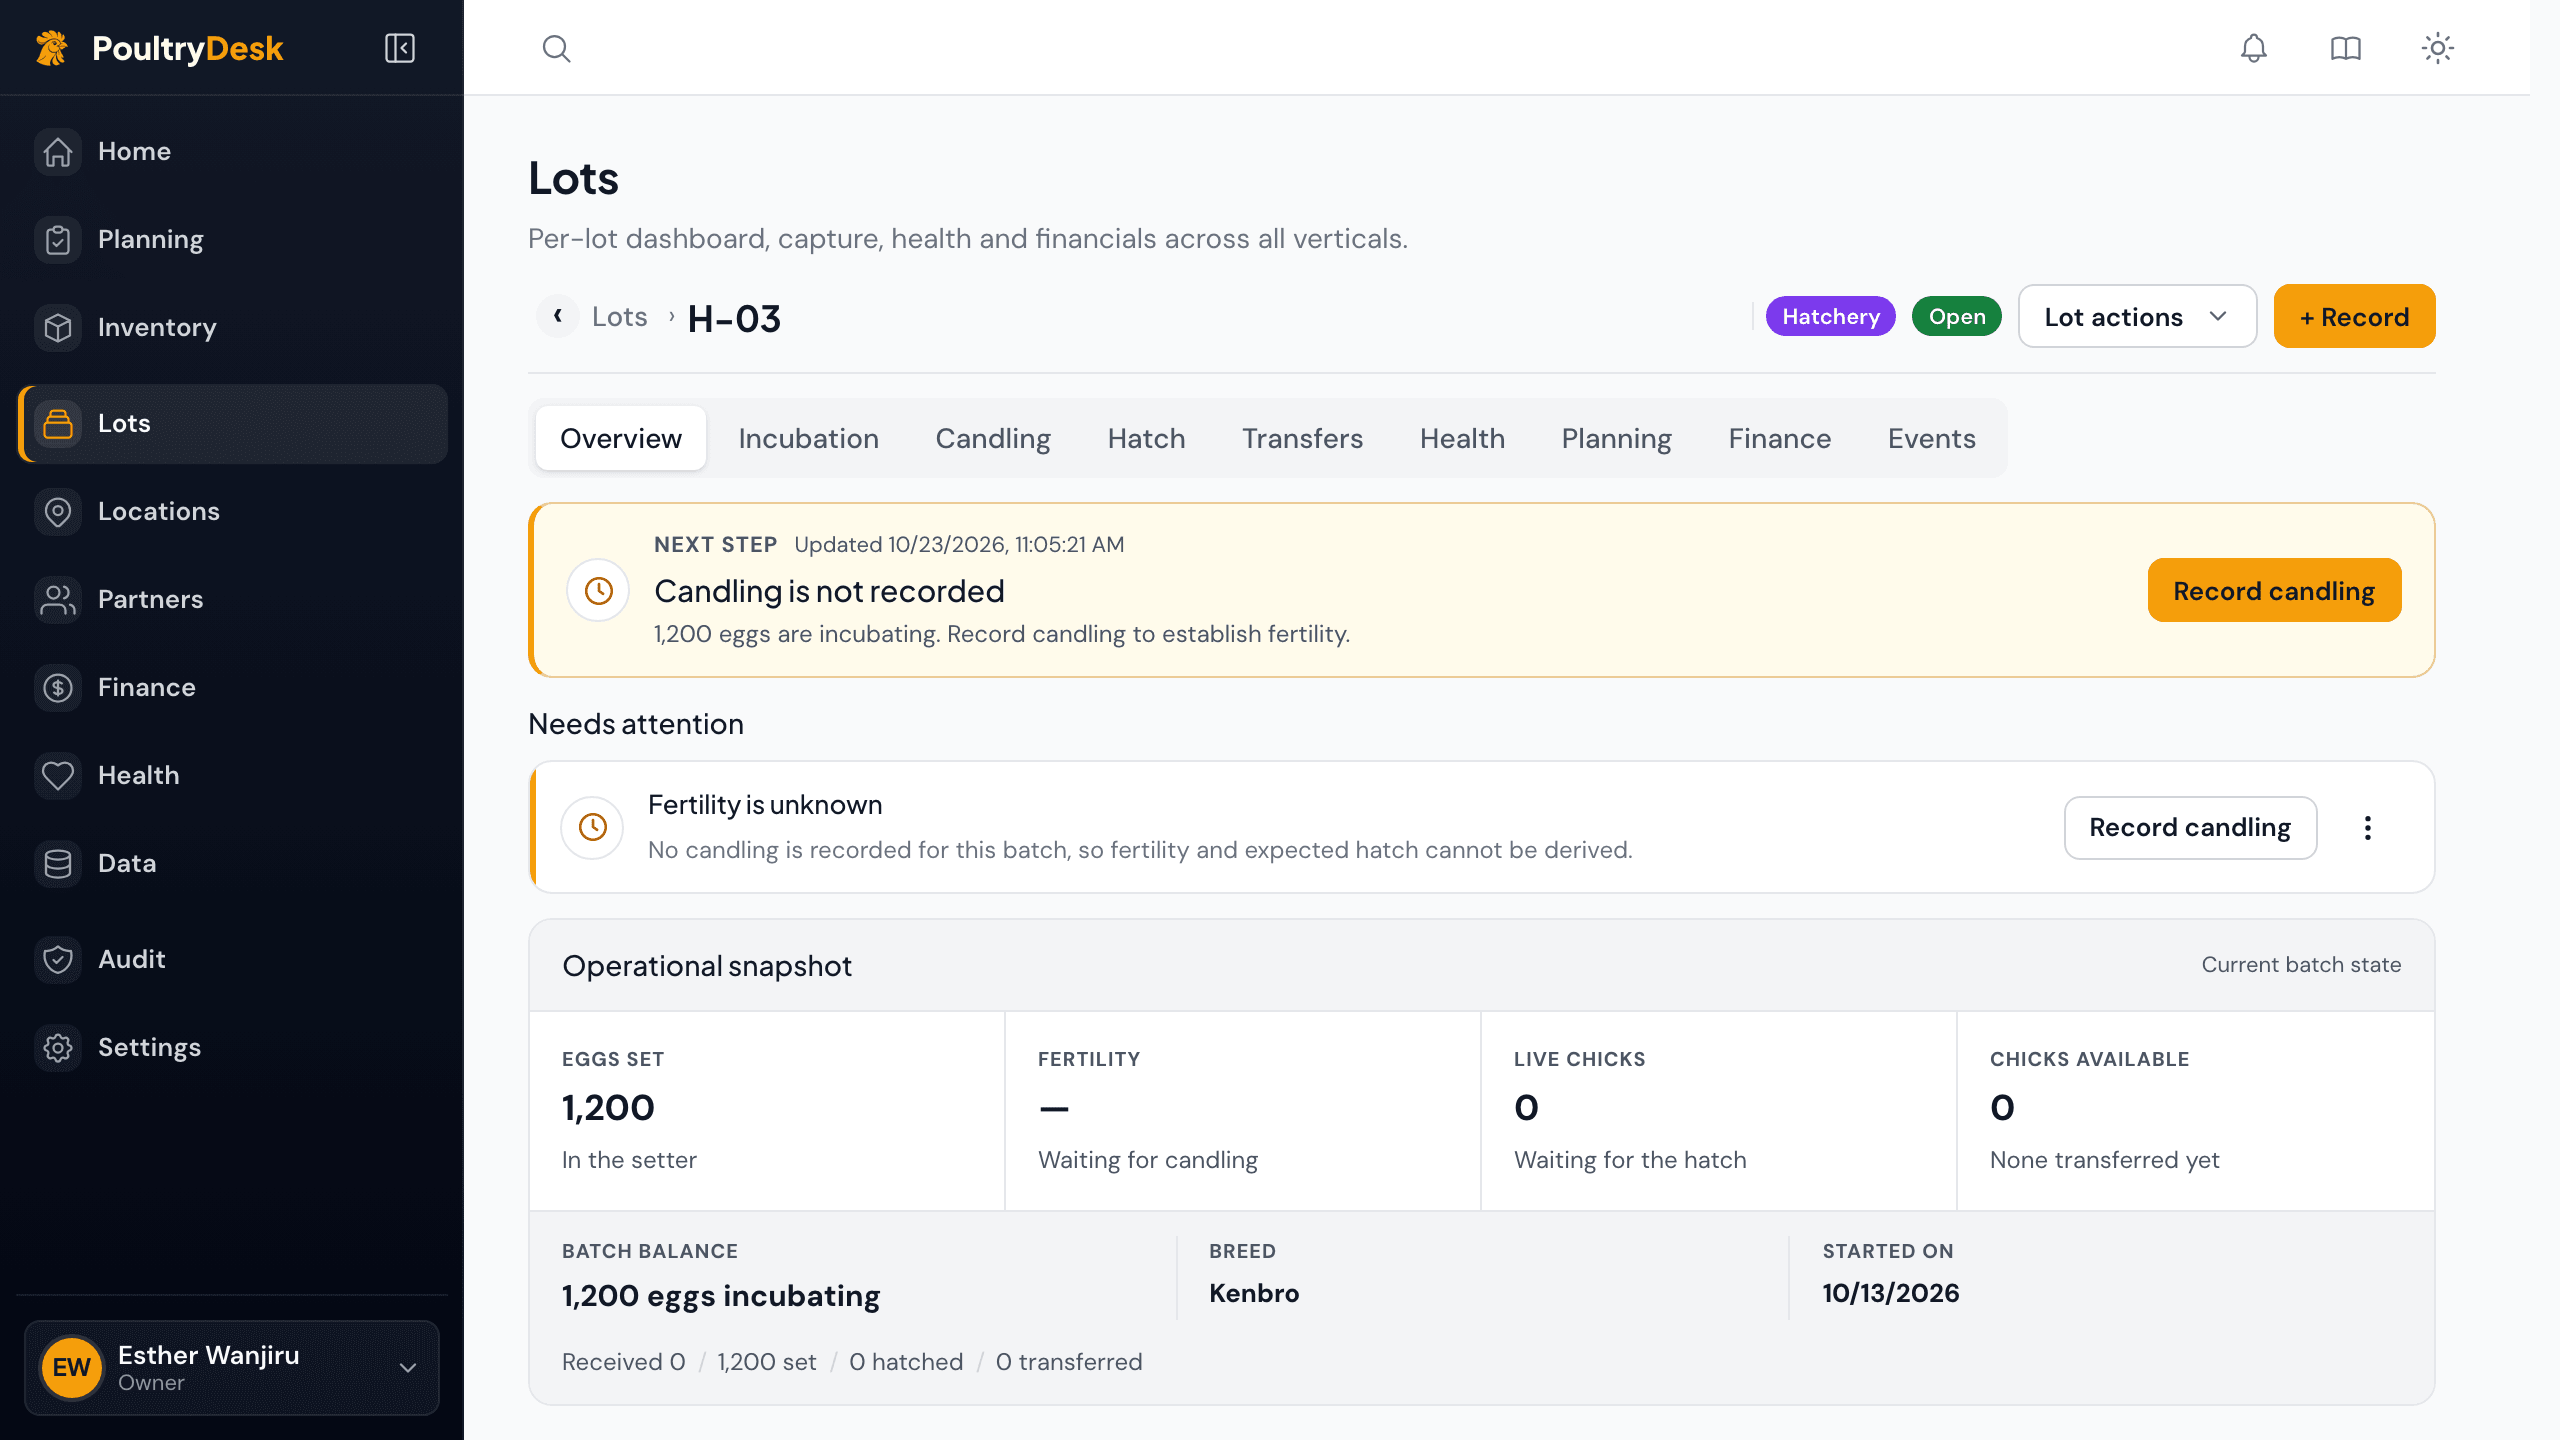Click Record candling in Fertility is unknown card

tap(2190, 827)
